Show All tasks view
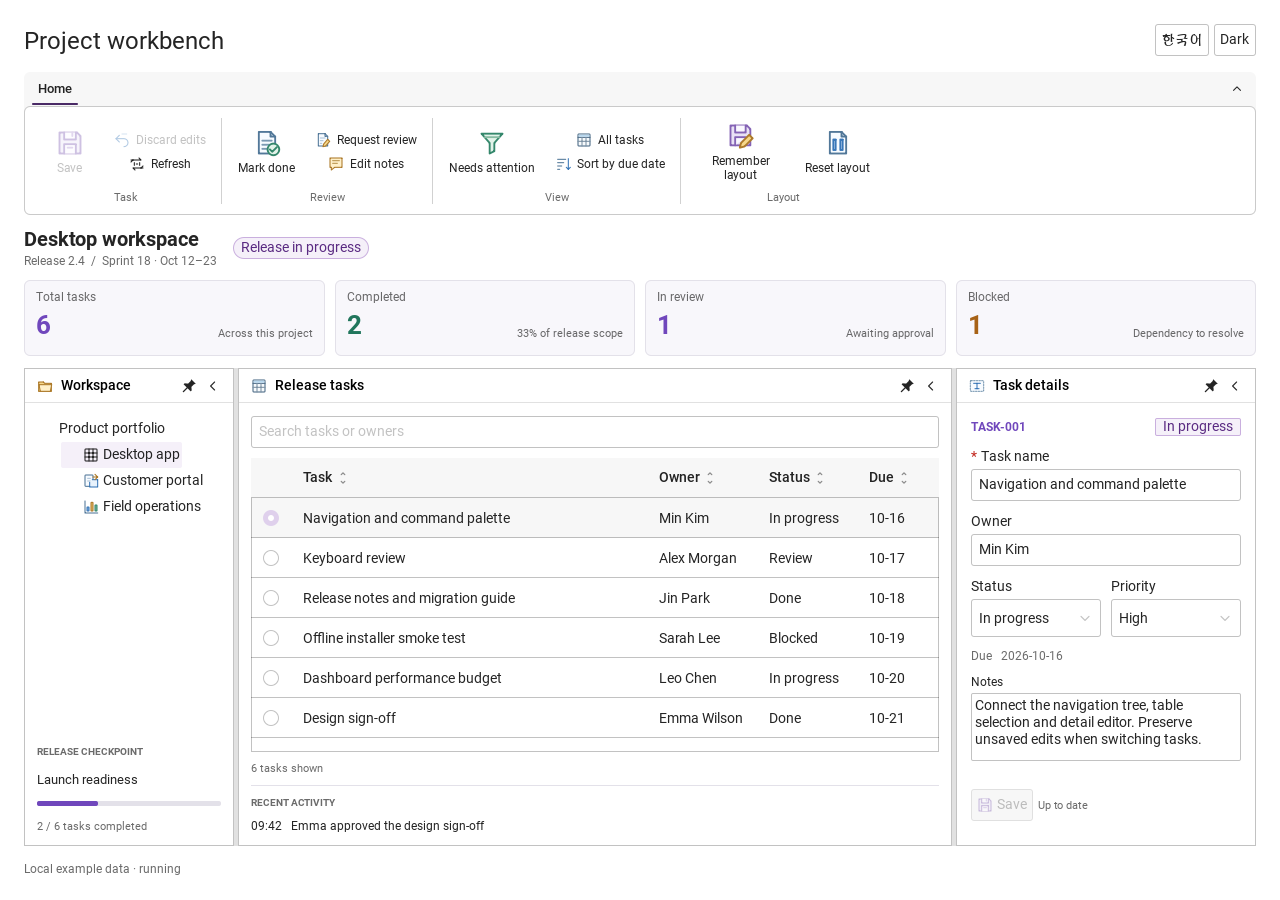Screen dimensions: 1280x900 [x=611, y=140]
